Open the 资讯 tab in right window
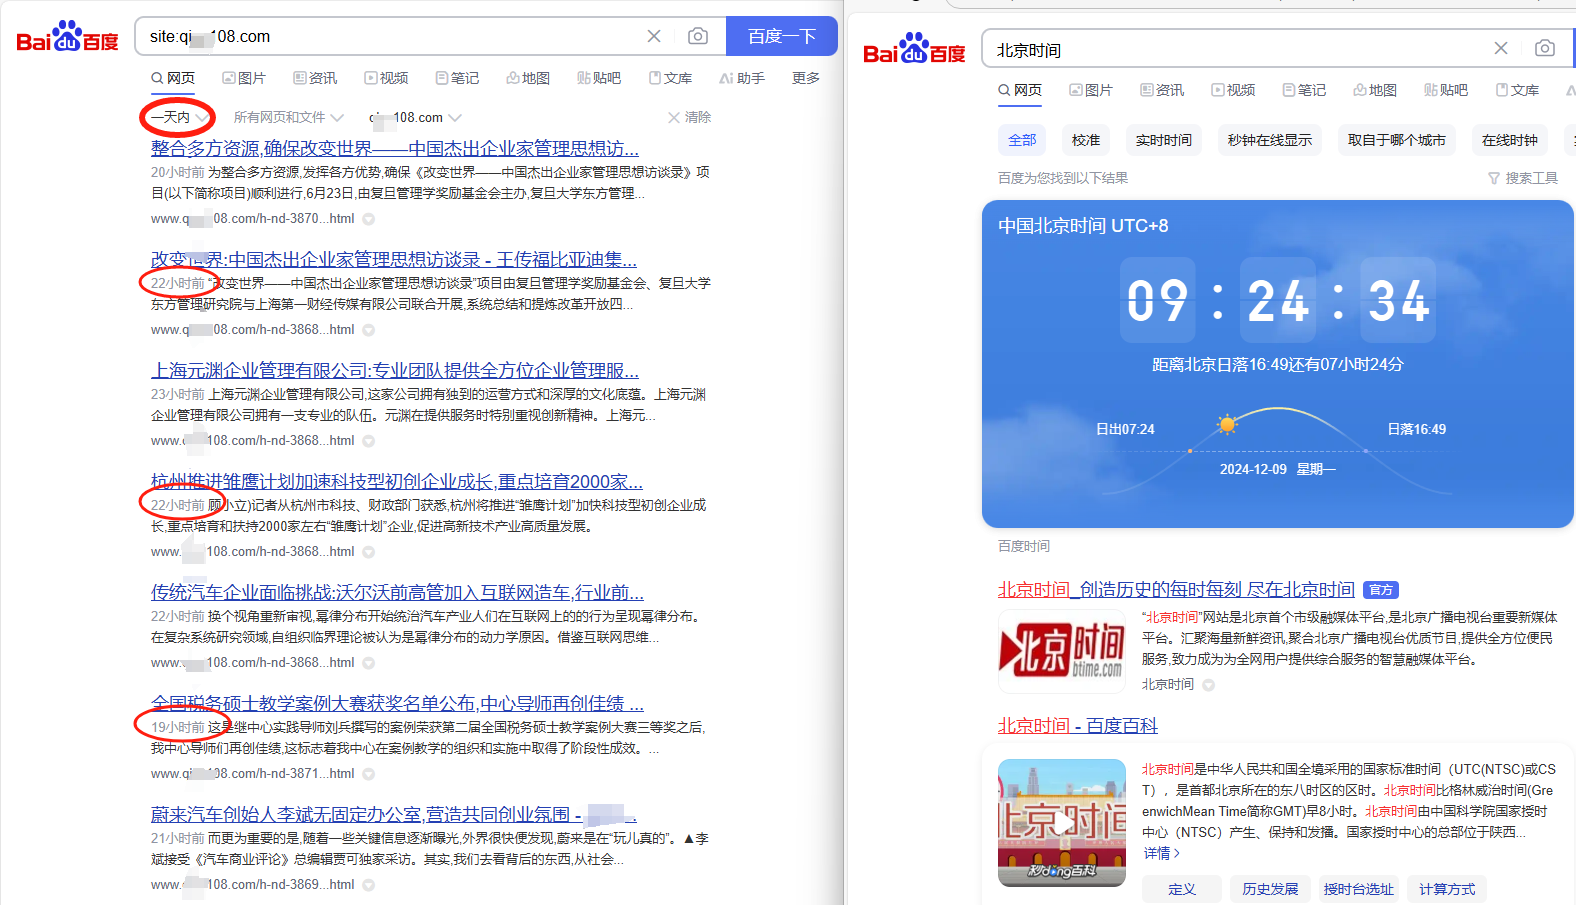The image size is (1576, 905). (1162, 90)
